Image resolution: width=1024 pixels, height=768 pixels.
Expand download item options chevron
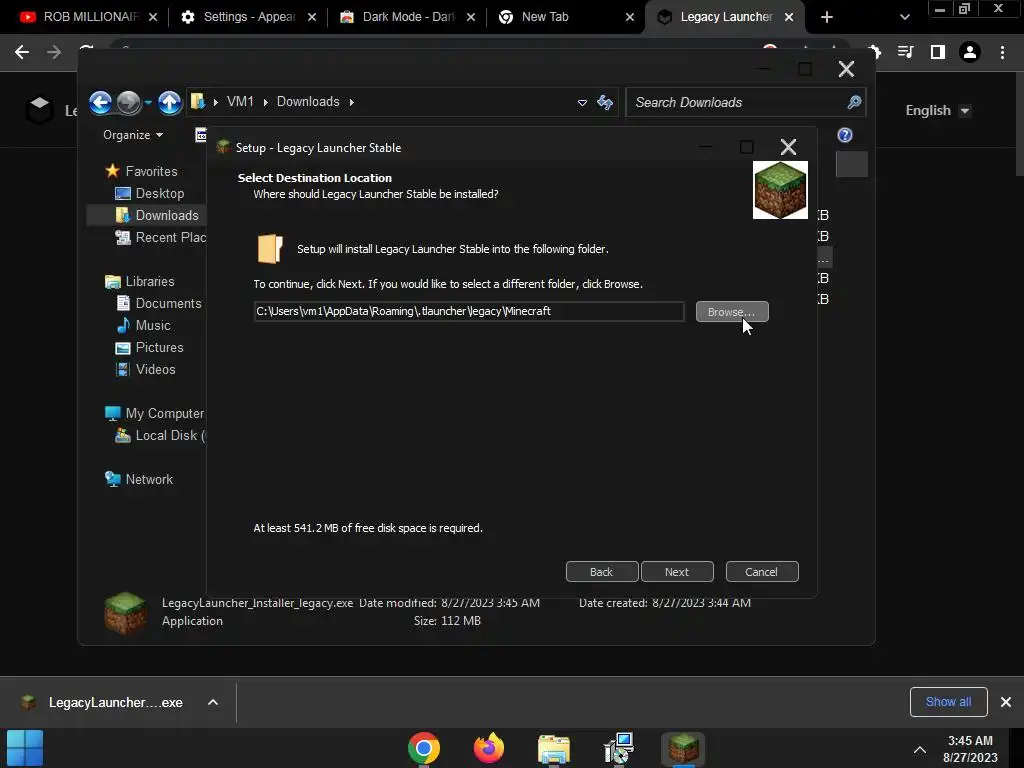pyautogui.click(x=213, y=703)
